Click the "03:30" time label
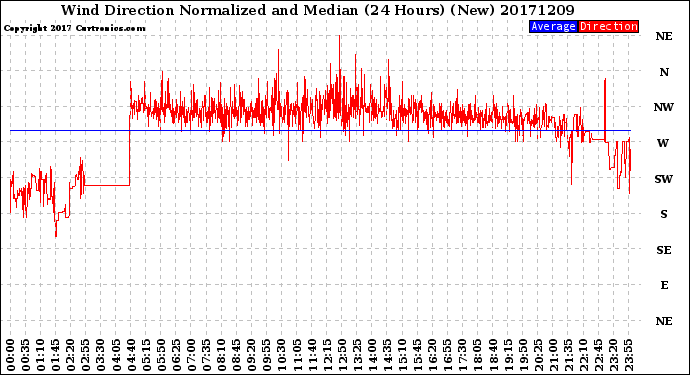The height and width of the screenshot is (375, 690). click(101, 355)
